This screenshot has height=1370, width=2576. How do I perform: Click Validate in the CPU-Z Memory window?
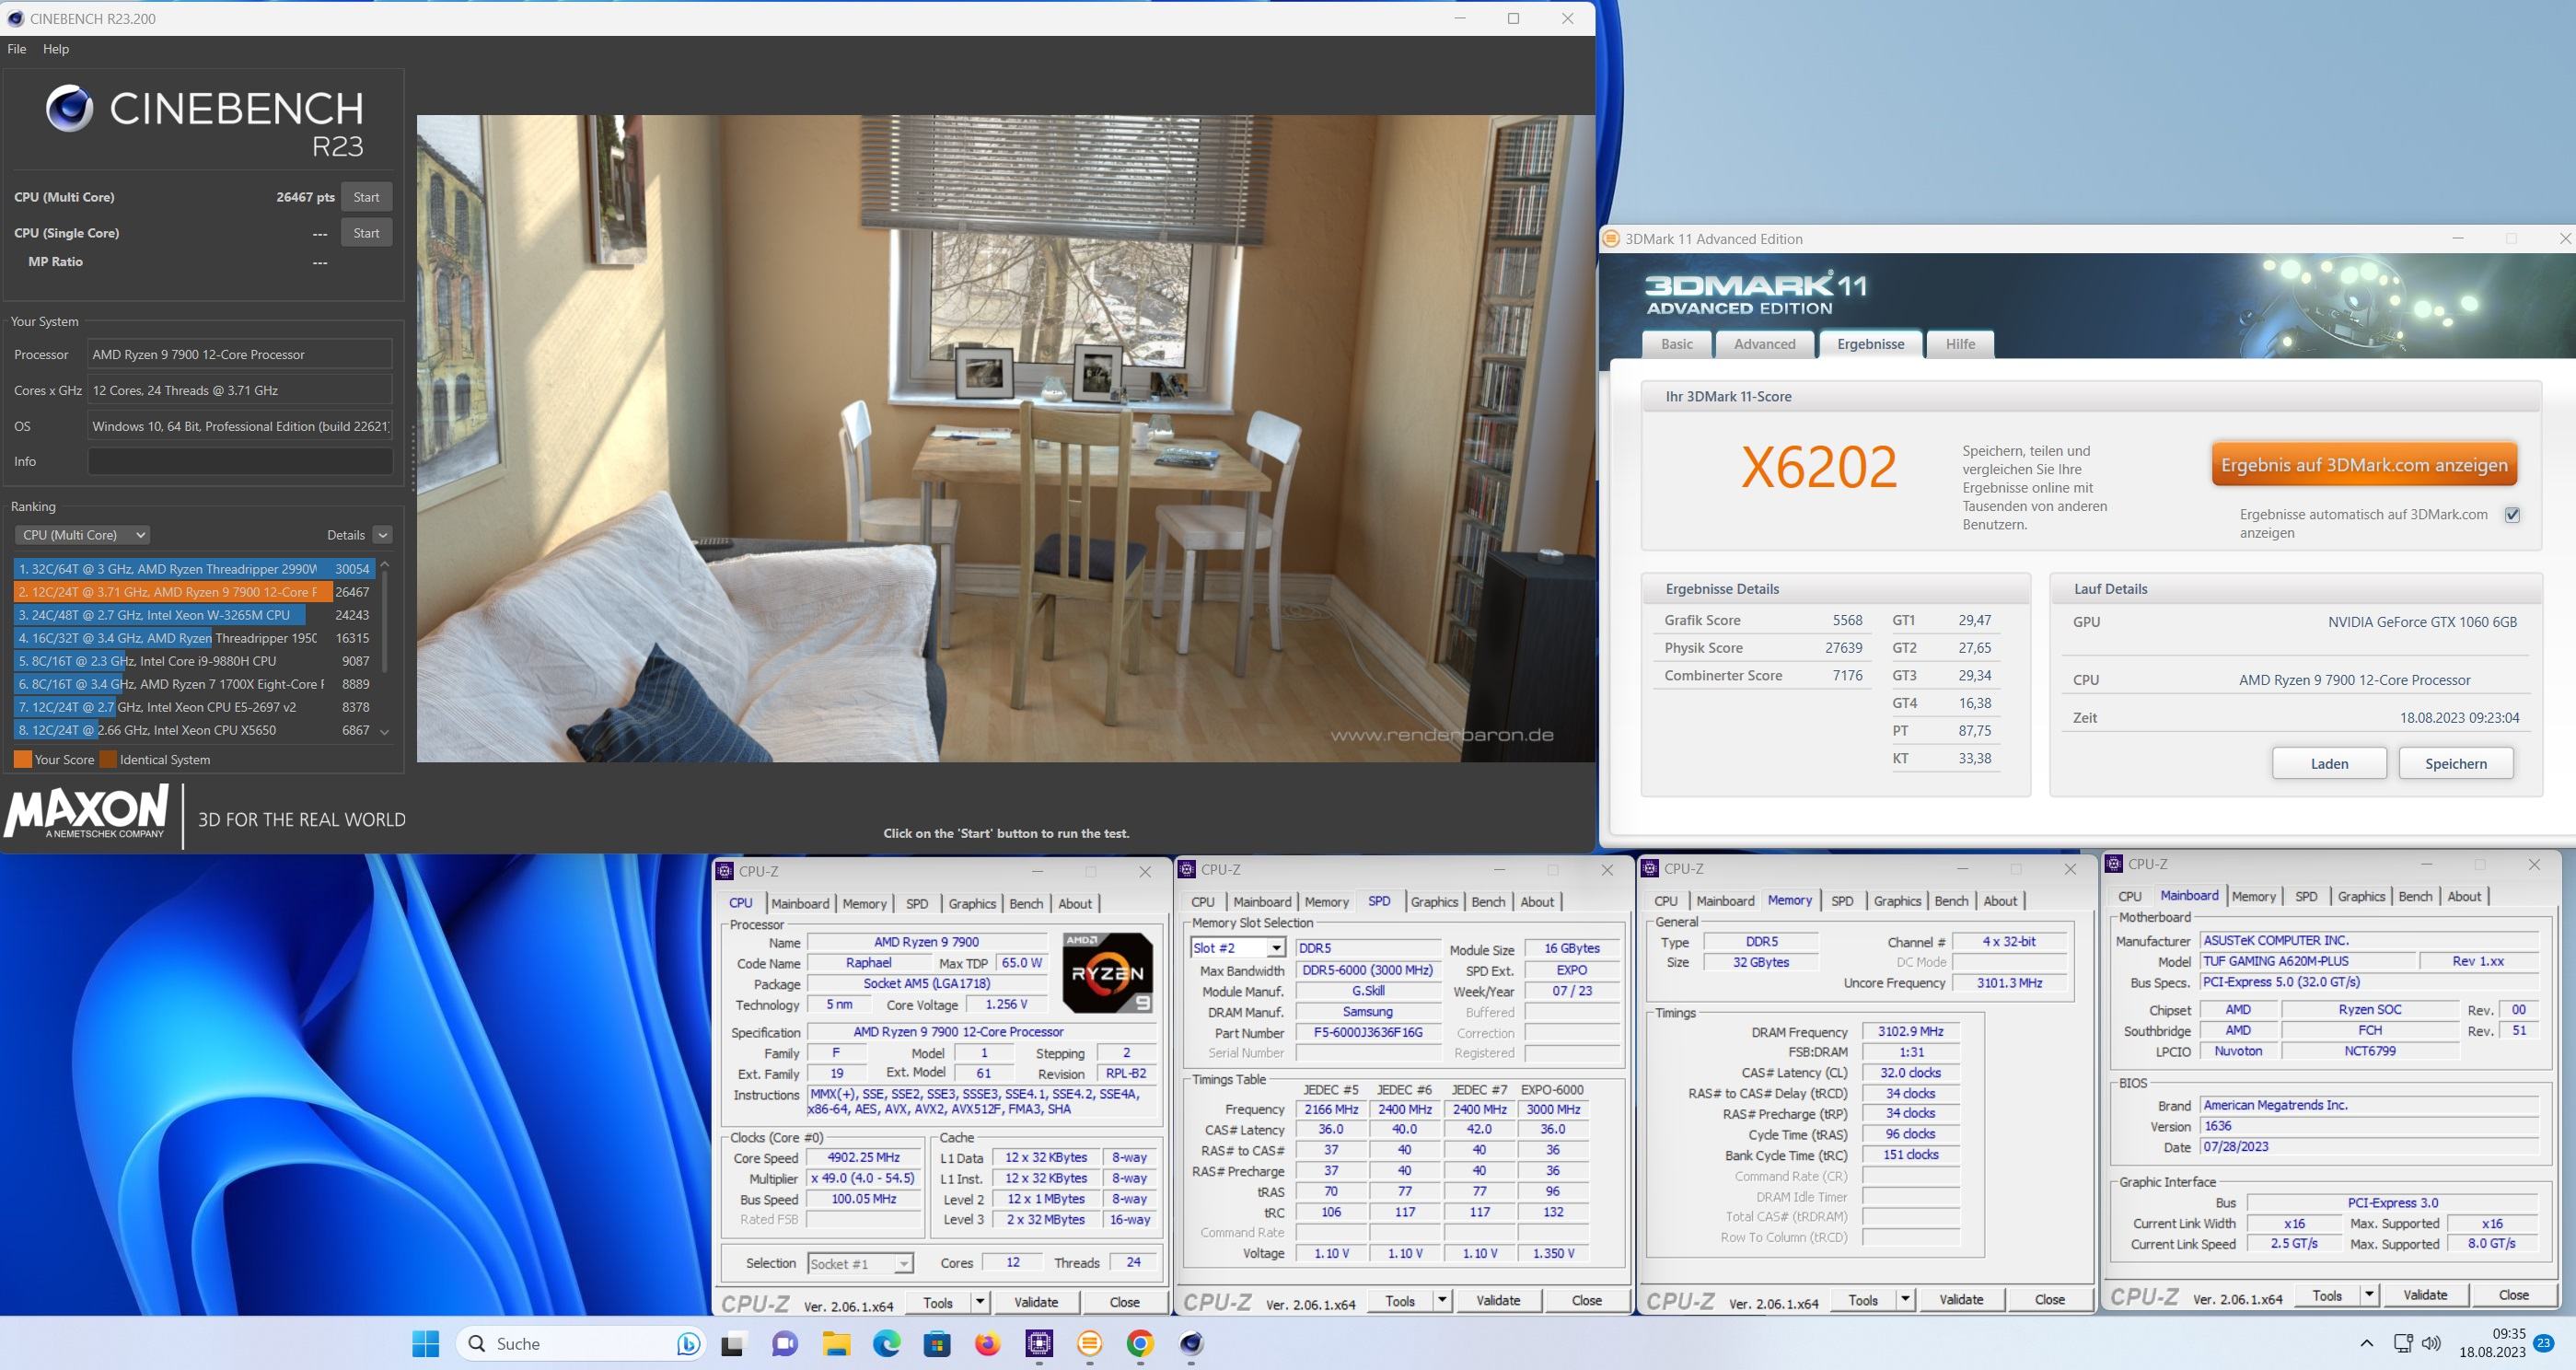[1961, 1299]
